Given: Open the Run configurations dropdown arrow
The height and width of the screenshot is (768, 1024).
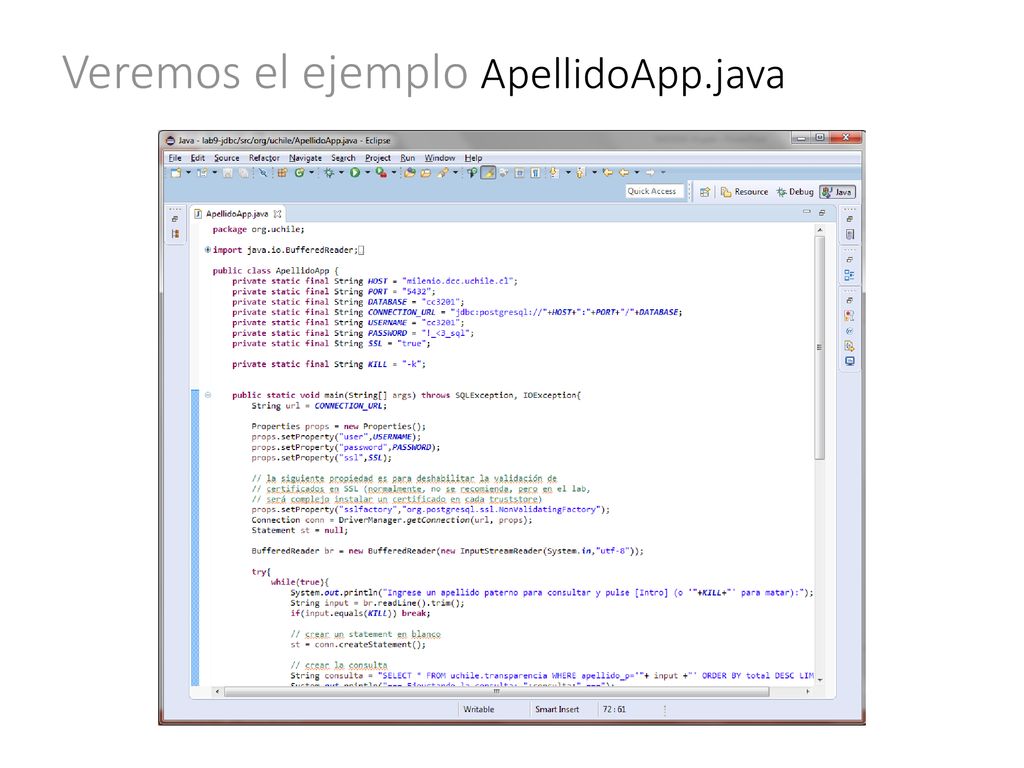Looking at the screenshot, I should pyautogui.click(x=367, y=172).
